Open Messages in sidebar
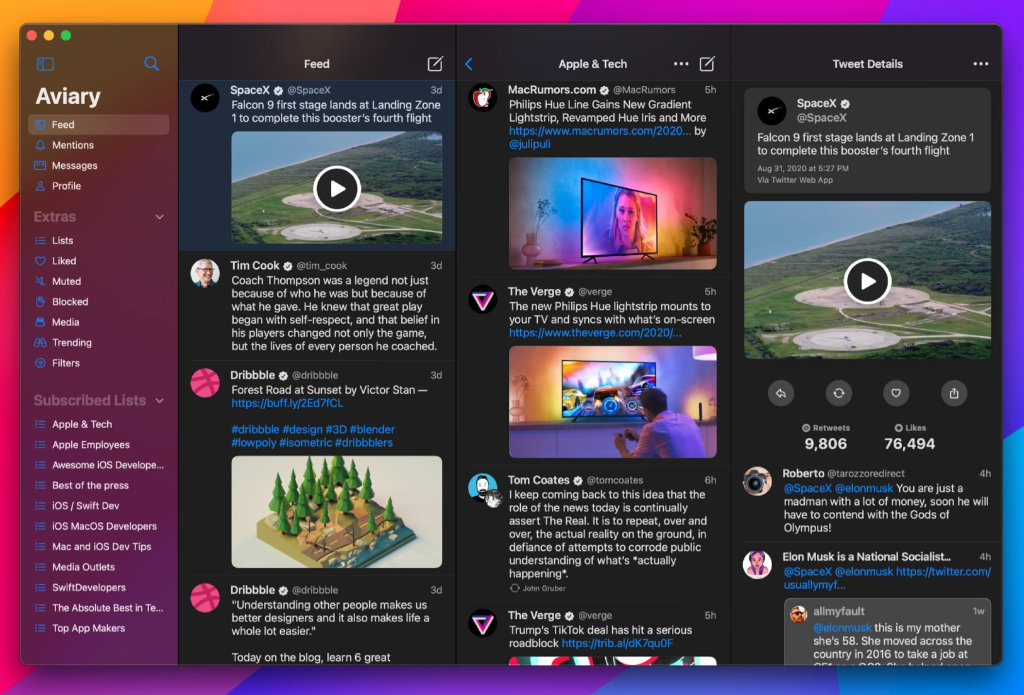The image size is (1024, 695). [99, 165]
